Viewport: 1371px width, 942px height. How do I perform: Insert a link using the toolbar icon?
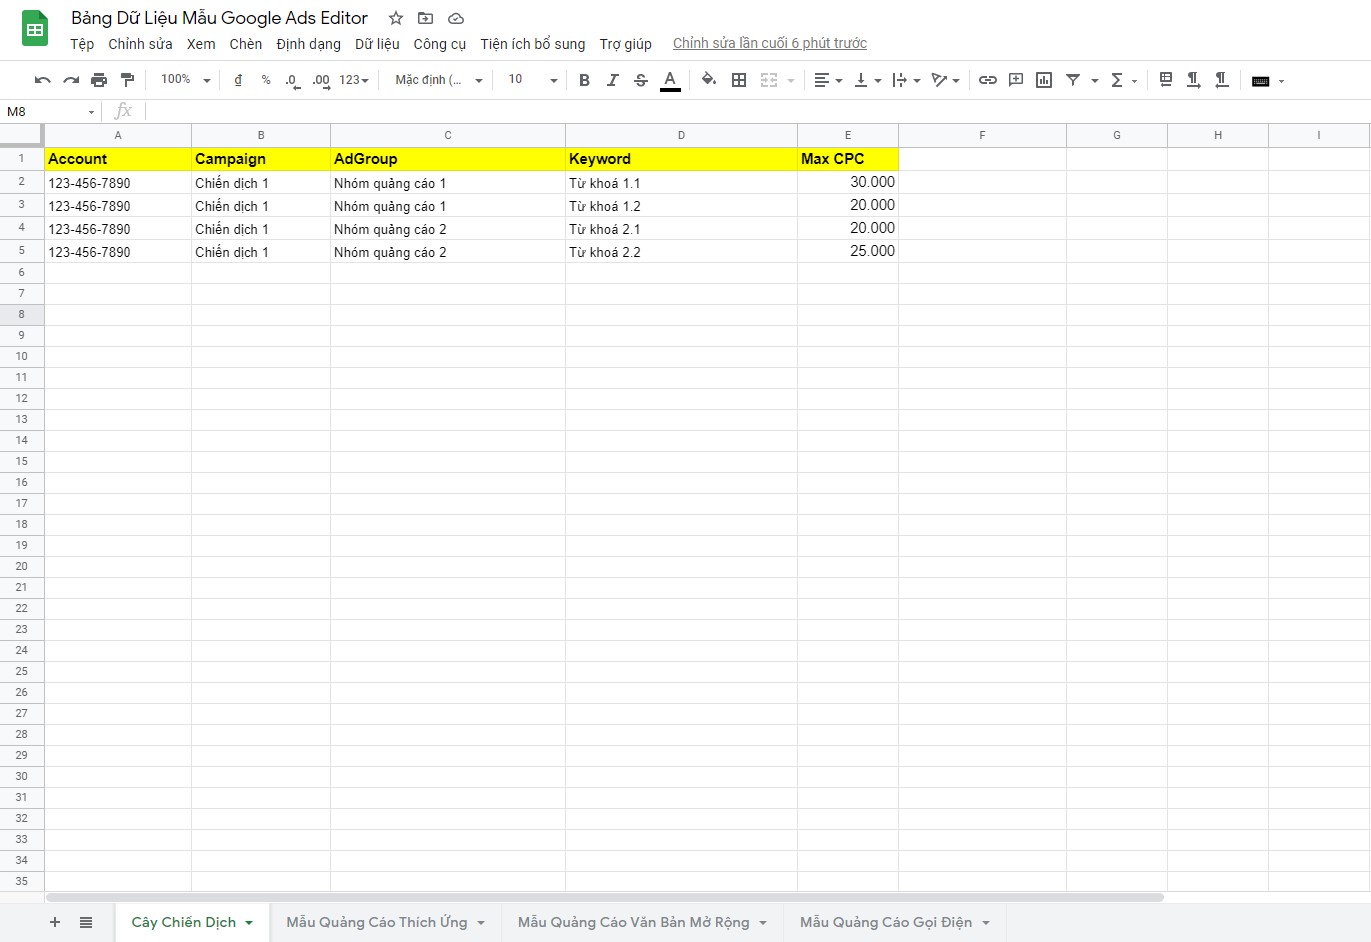tap(988, 80)
